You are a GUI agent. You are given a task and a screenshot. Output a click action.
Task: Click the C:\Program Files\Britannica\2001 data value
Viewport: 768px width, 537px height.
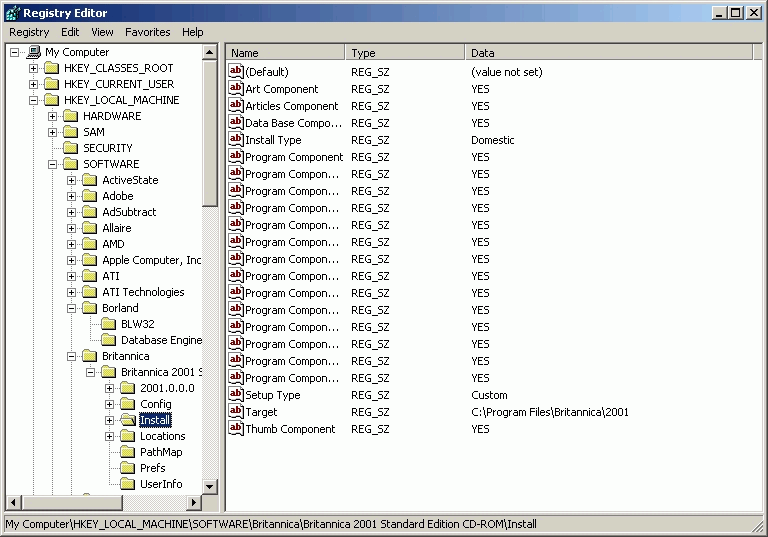pos(550,412)
